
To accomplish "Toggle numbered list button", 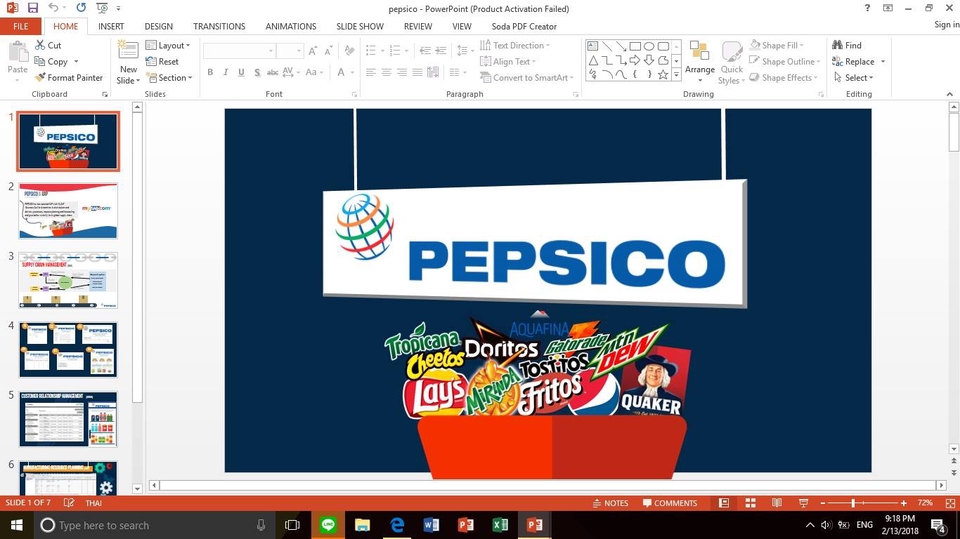I will 395,51.
